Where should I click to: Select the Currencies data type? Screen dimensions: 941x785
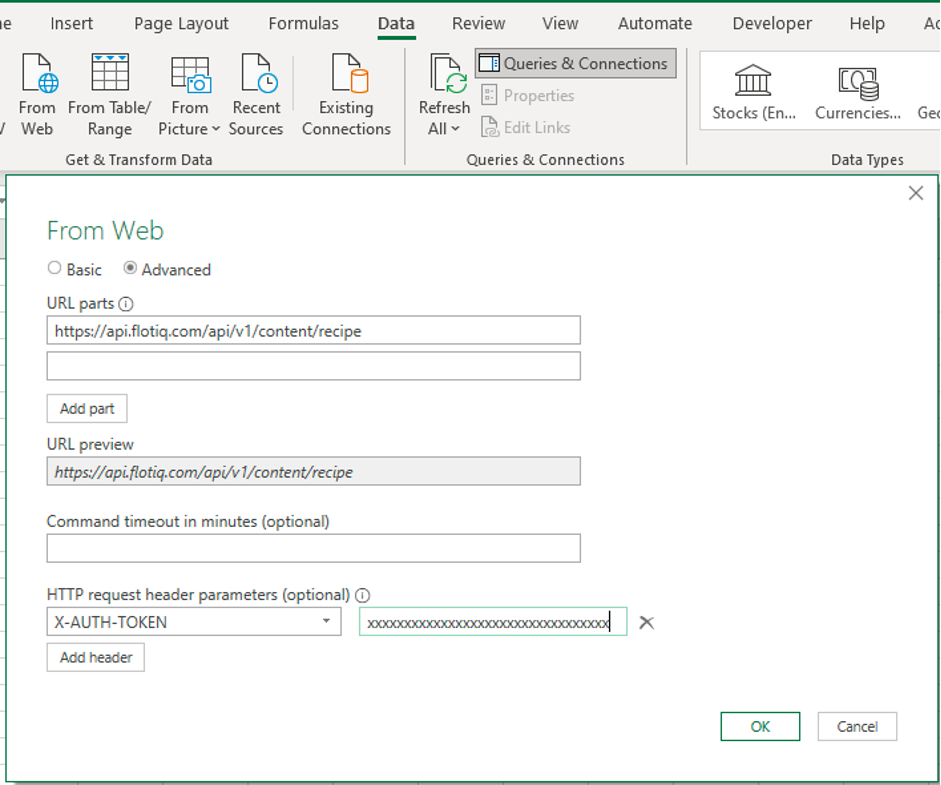tap(858, 92)
